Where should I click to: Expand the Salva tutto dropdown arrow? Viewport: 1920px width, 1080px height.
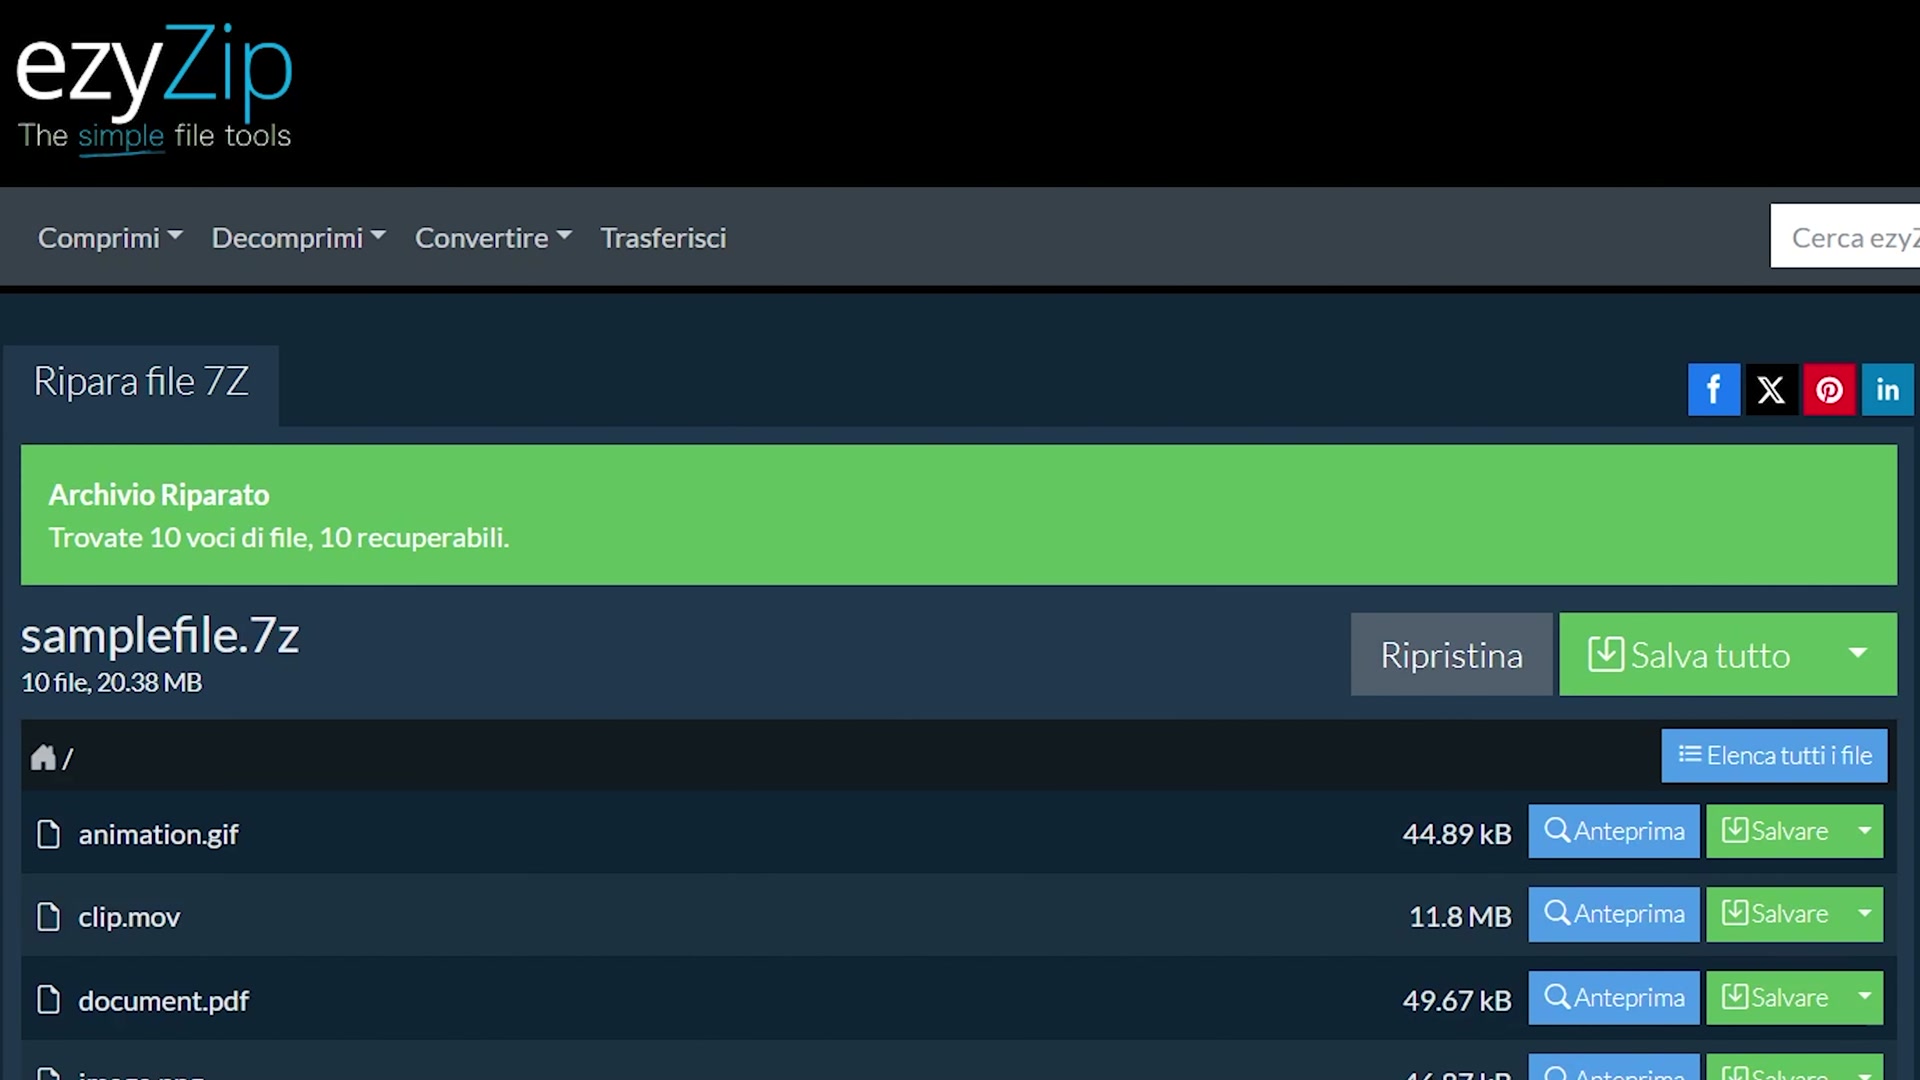pos(1857,654)
